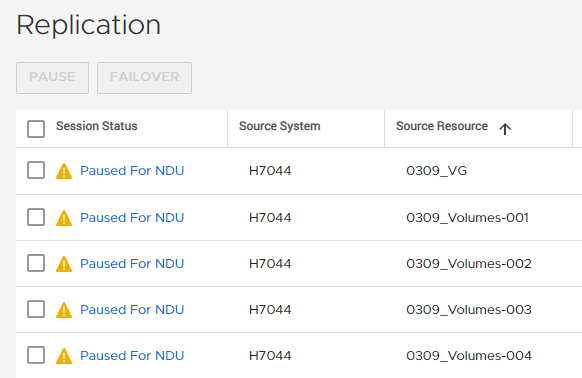Screen dimensions: 582x378
Task: Click the PAUSE button
Action: click(52, 78)
